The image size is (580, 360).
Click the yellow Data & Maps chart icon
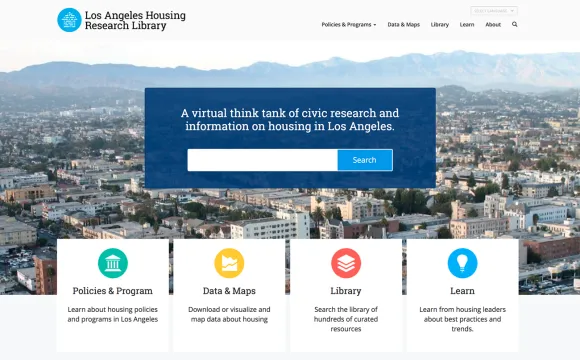tap(229, 263)
